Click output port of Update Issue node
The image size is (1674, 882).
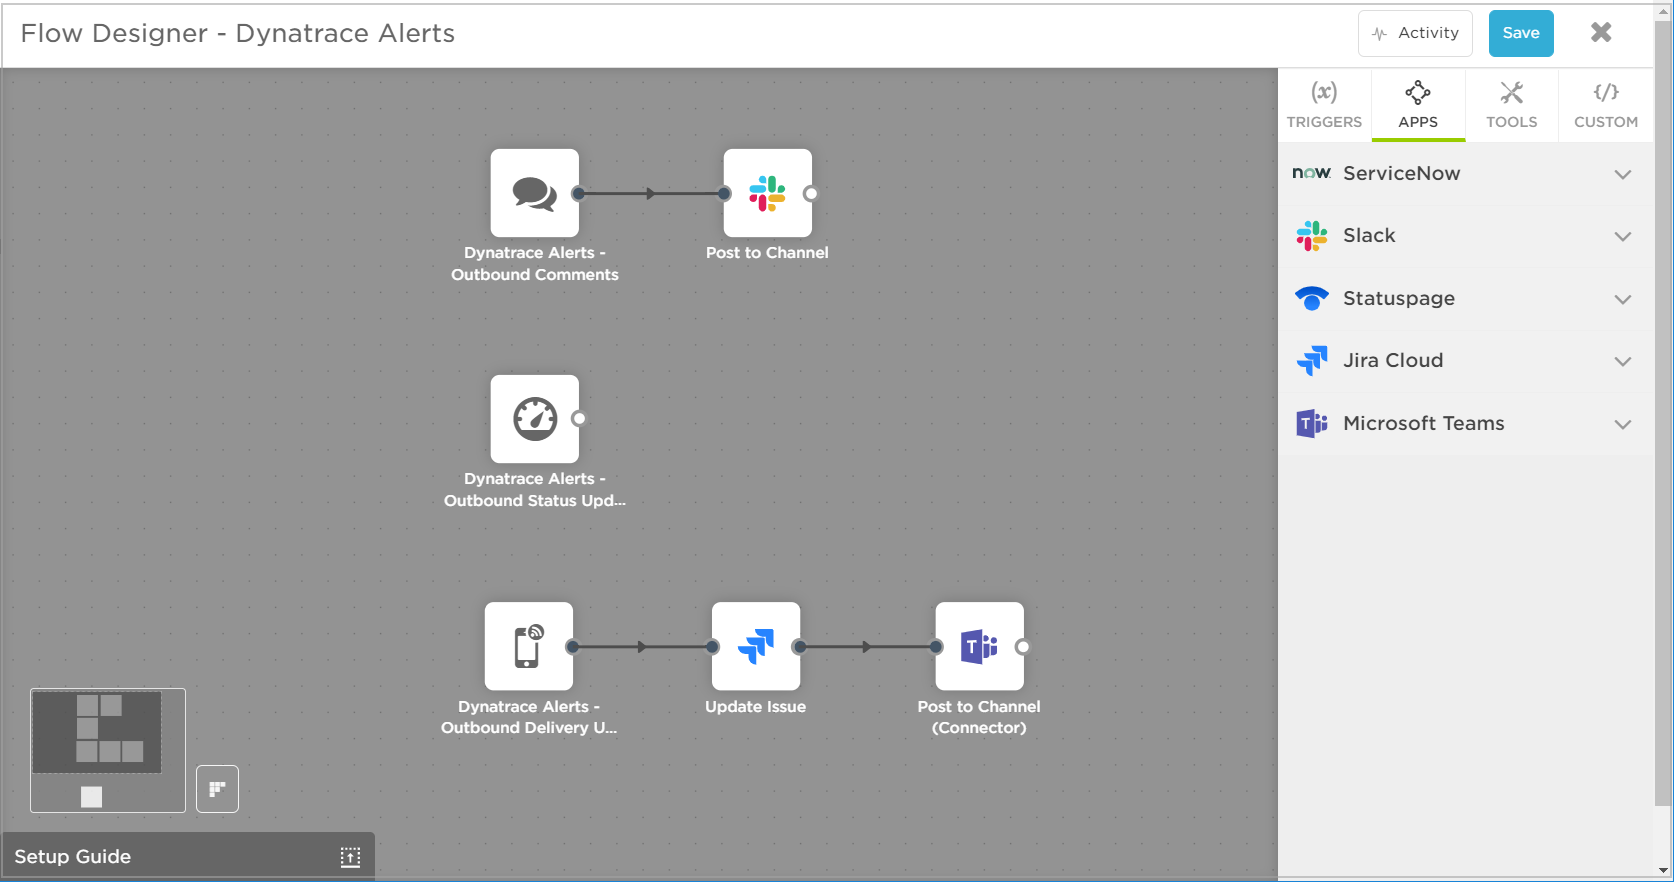[799, 647]
